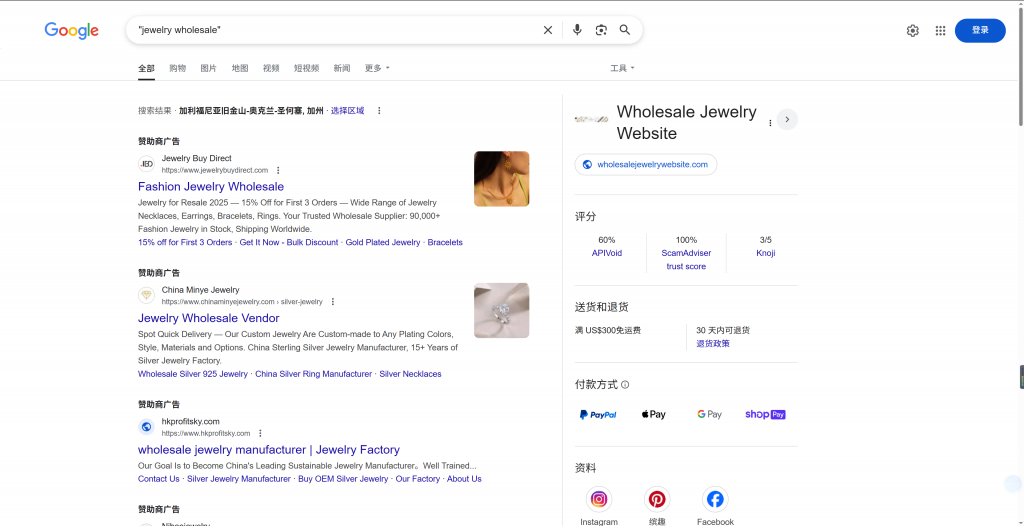Open ad options dots for hkprofitsky.com

(260, 433)
